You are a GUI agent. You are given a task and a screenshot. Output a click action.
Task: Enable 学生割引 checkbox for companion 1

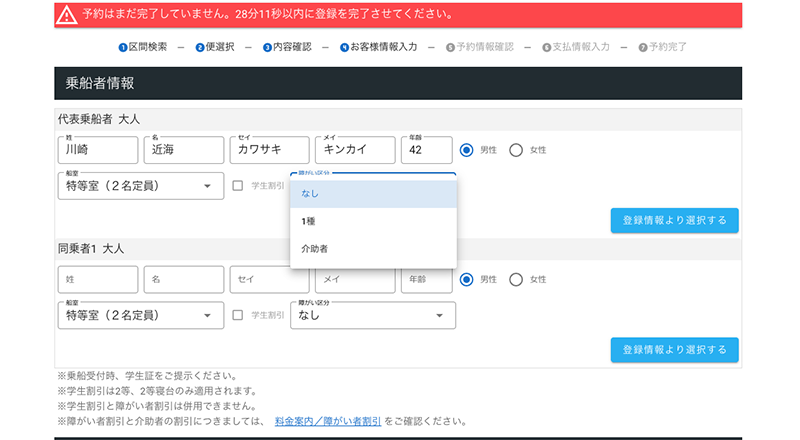(x=238, y=315)
